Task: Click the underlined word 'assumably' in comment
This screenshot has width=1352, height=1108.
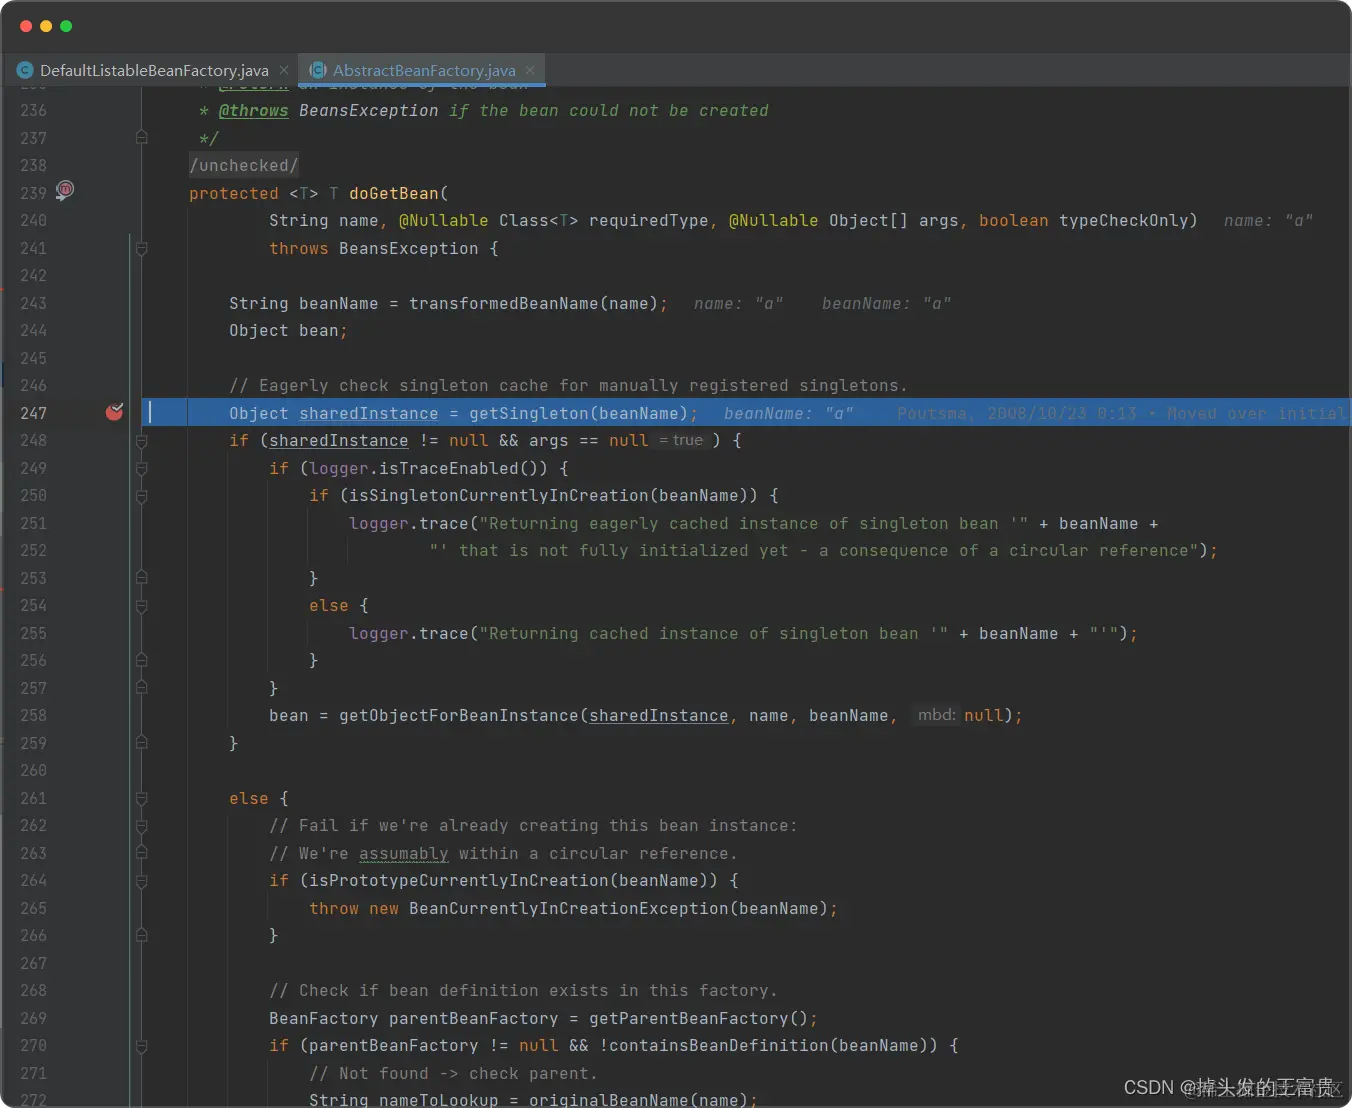Action: pyautogui.click(x=403, y=854)
